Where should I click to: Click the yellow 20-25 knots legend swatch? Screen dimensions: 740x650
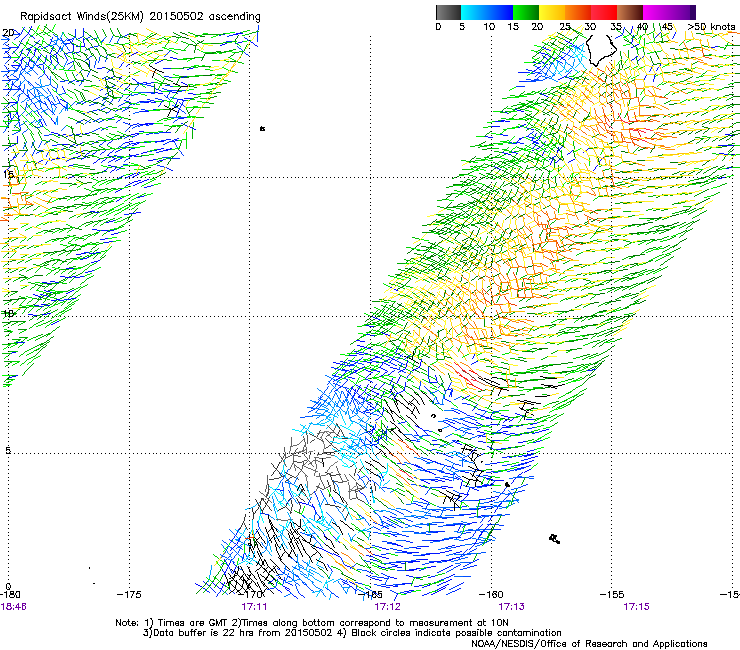(x=551, y=12)
